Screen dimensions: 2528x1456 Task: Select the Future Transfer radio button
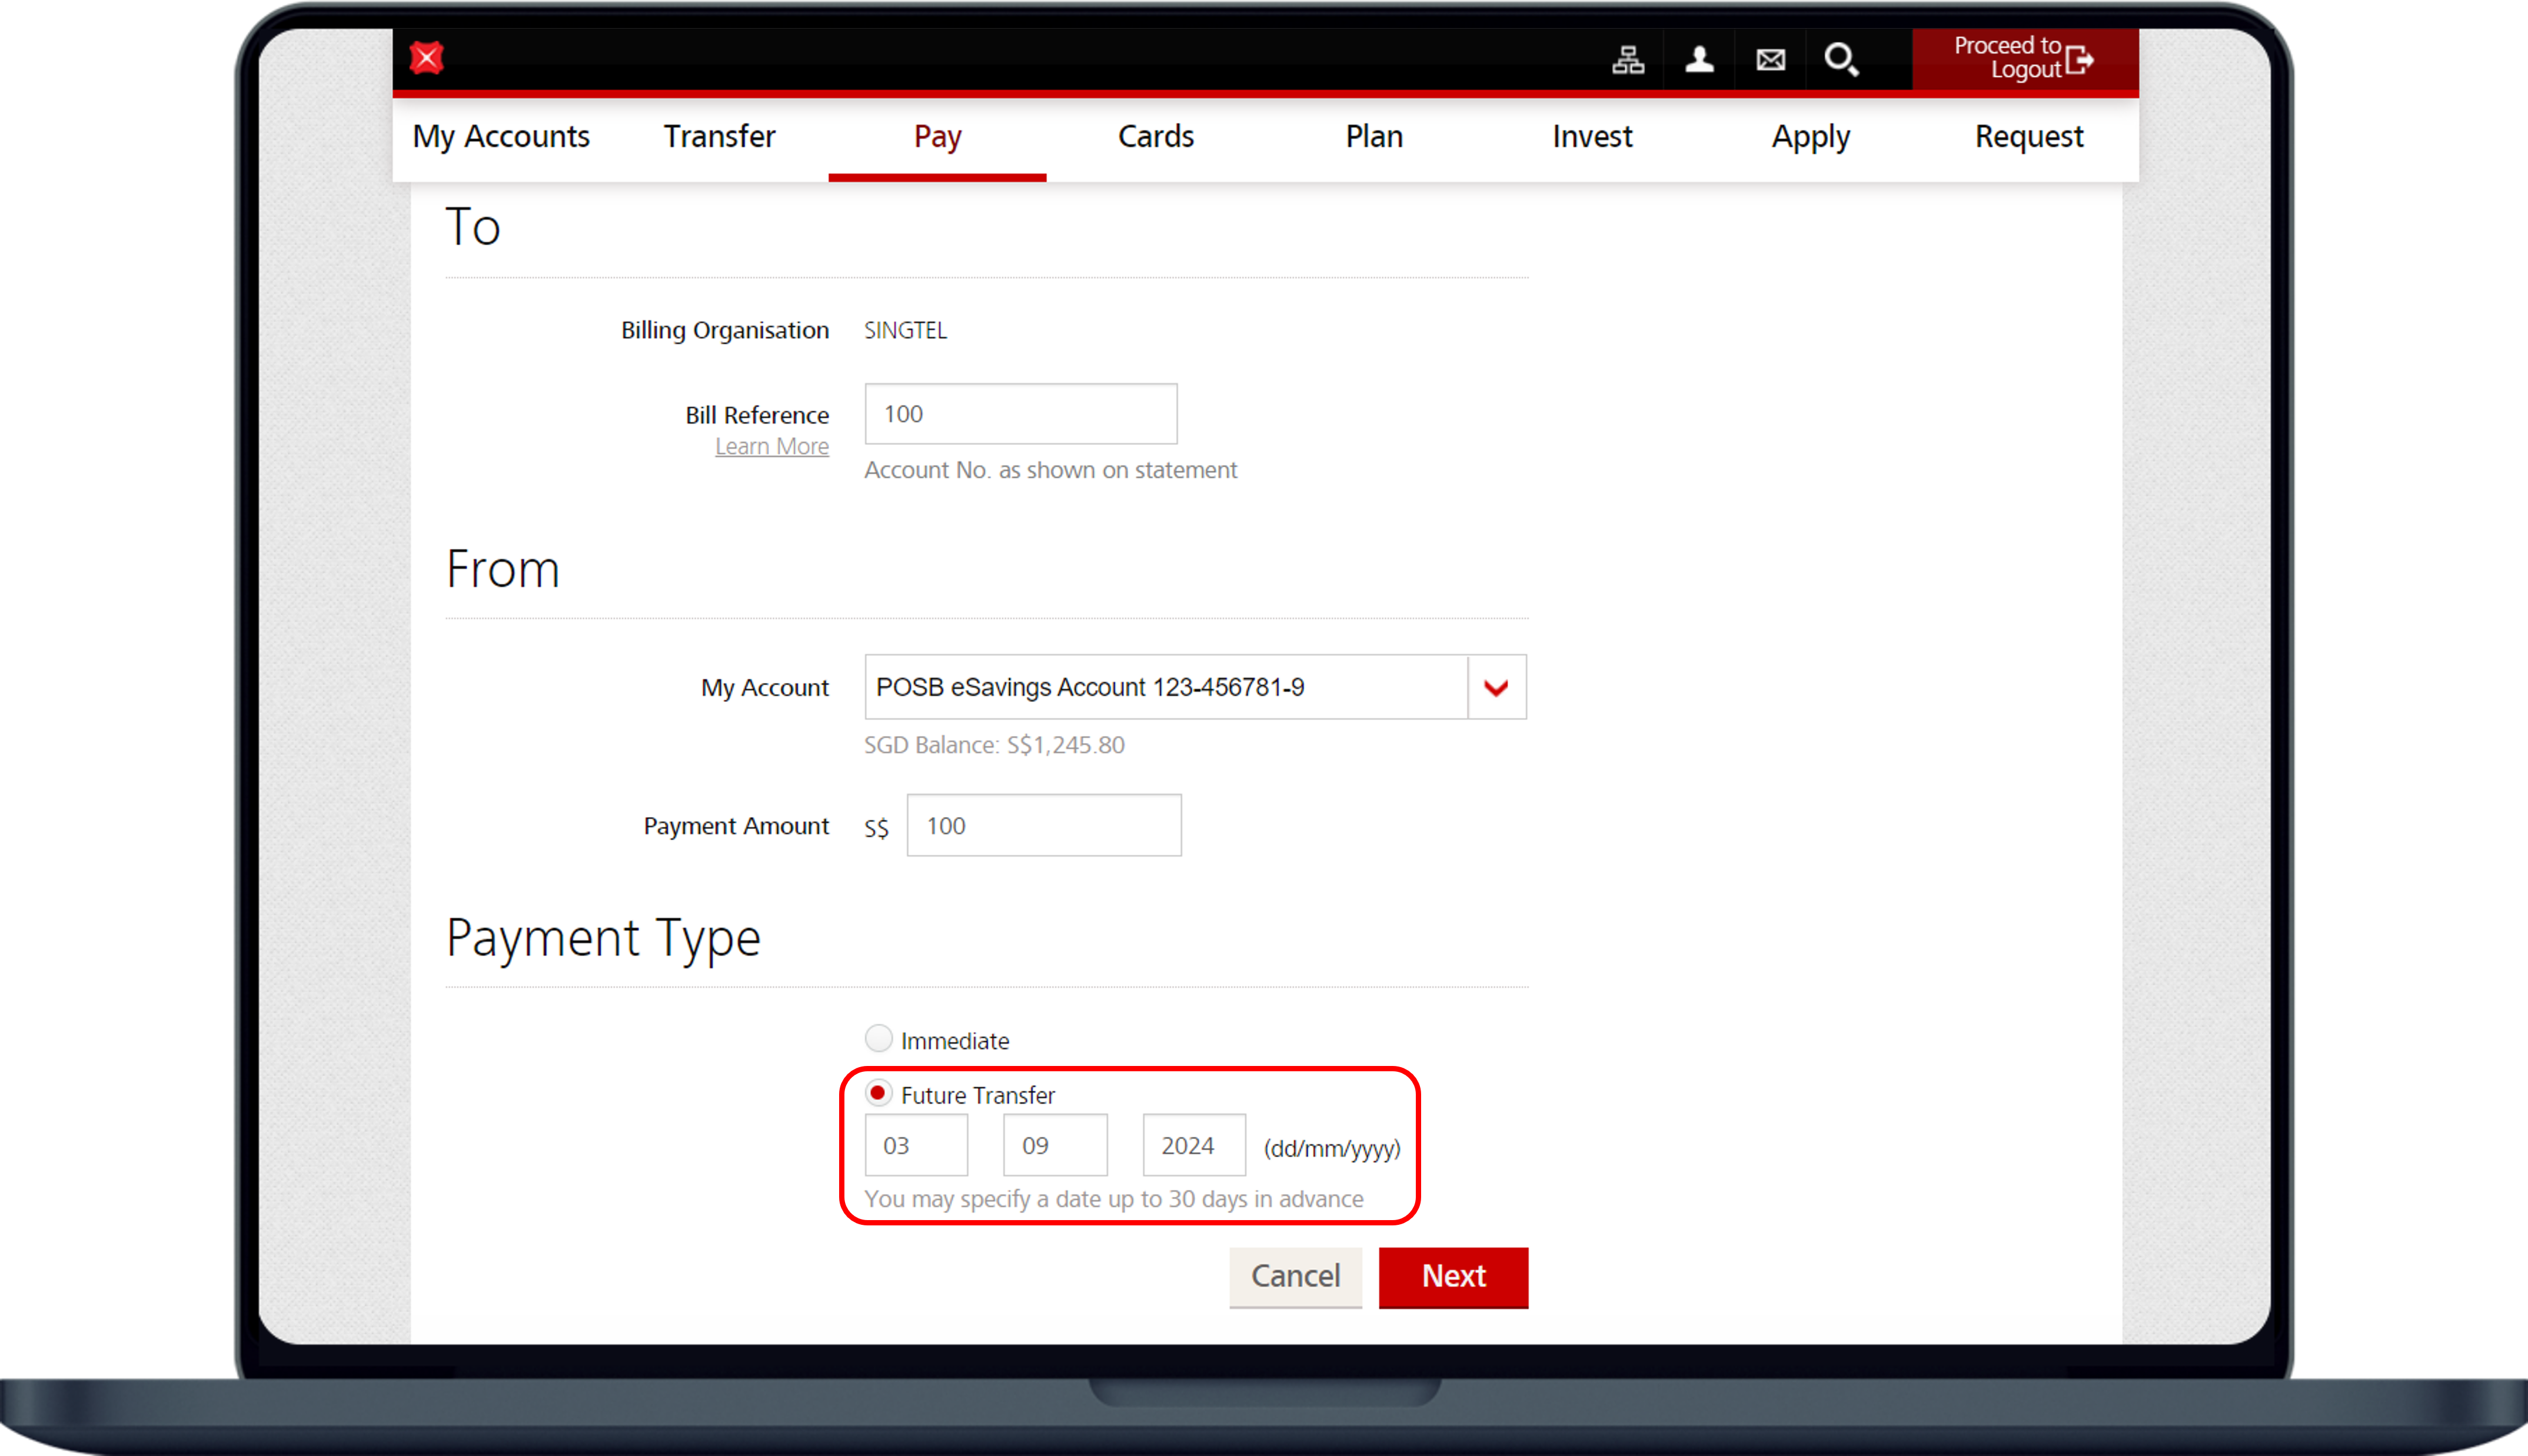coord(878,1093)
